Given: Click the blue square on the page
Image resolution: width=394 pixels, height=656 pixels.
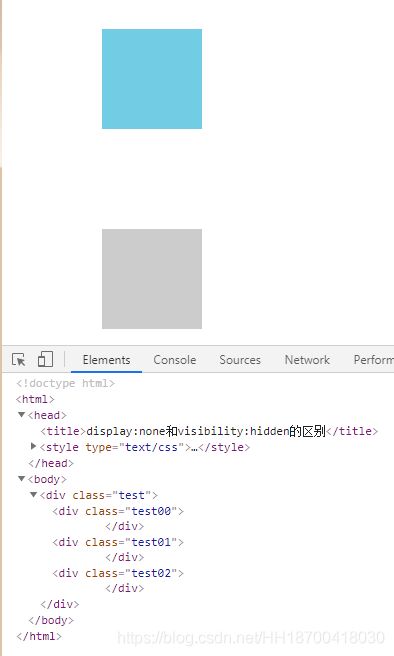Looking at the screenshot, I should [x=152, y=79].
